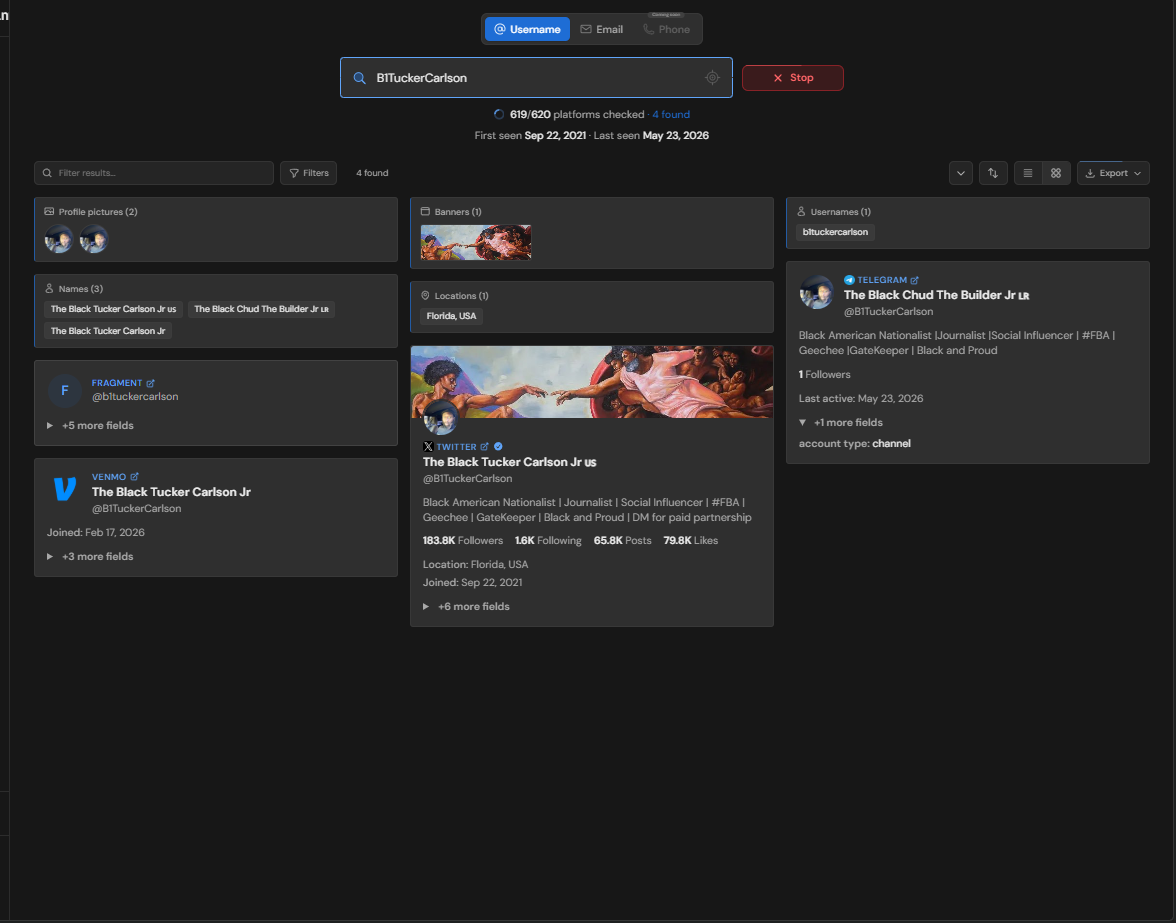Open the Twitter external link icon
The image size is (1176, 923).
484,447
